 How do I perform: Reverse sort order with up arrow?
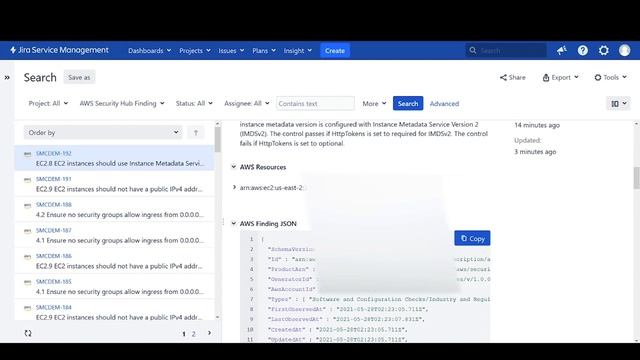196,132
